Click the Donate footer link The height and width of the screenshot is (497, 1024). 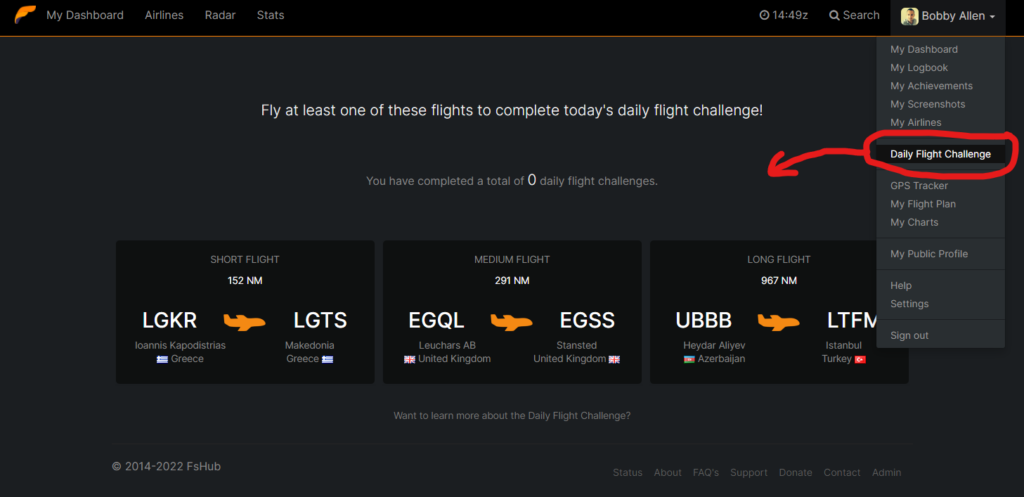coord(795,472)
